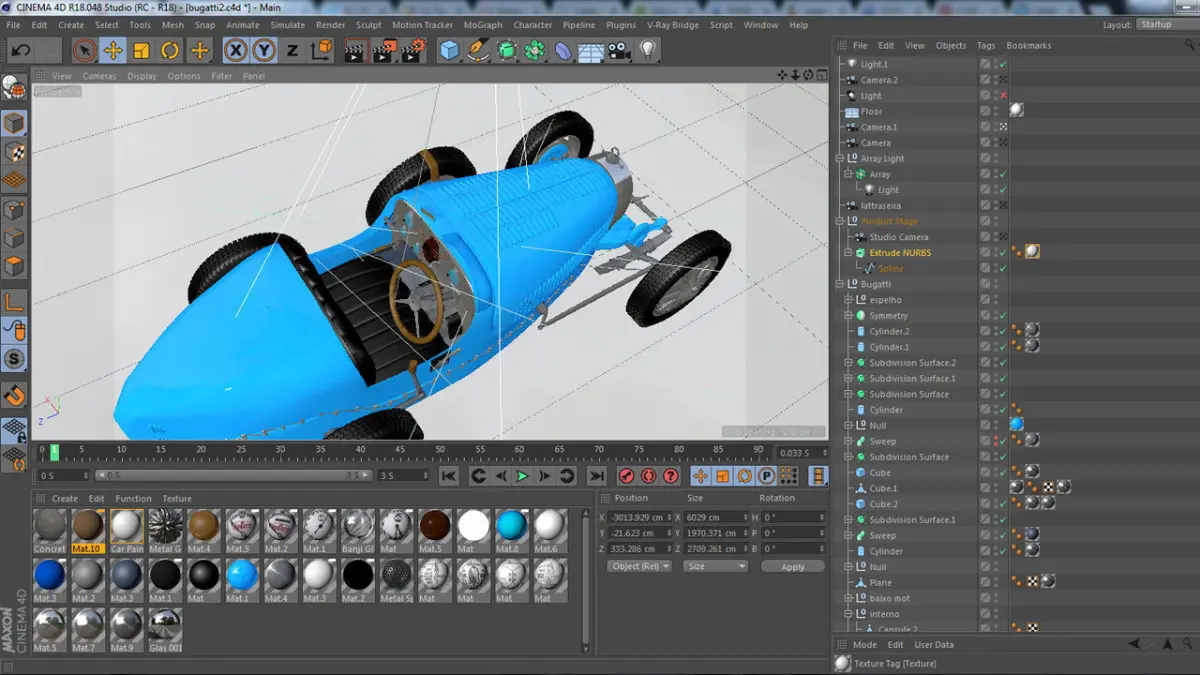This screenshot has width=1200, height=675.
Task: Collapse the Extrude NURBS object
Action: pyautogui.click(x=848, y=253)
